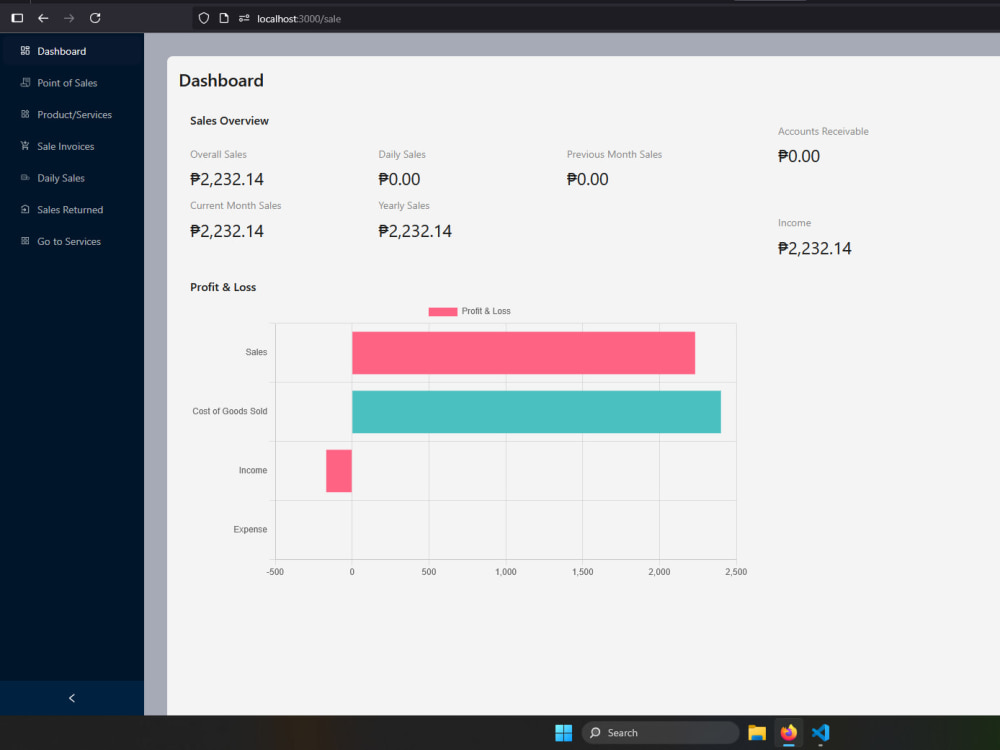This screenshot has width=1000, height=750.
Task: Click the 2,500 x-axis tick label
Action: tap(736, 572)
